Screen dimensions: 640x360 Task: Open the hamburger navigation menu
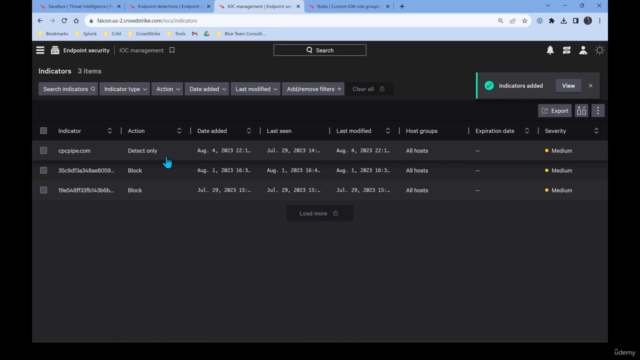click(x=40, y=50)
